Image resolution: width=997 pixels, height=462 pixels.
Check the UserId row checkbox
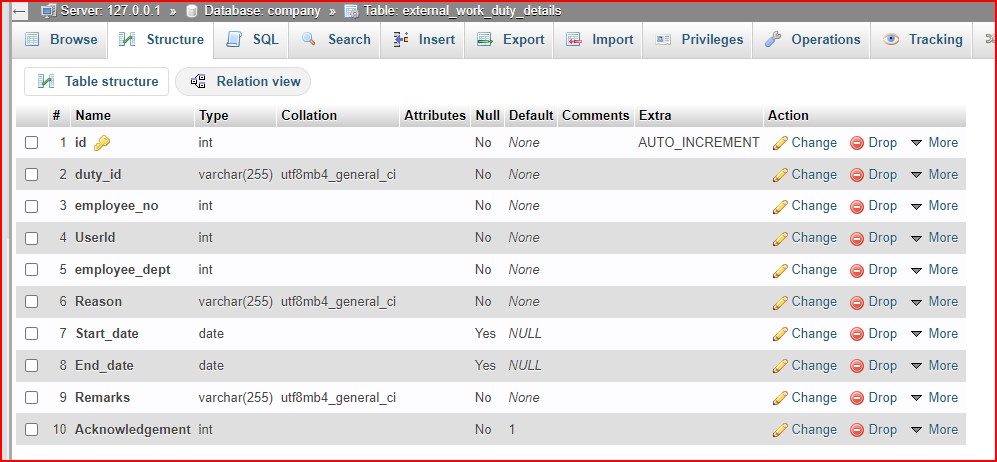point(32,238)
